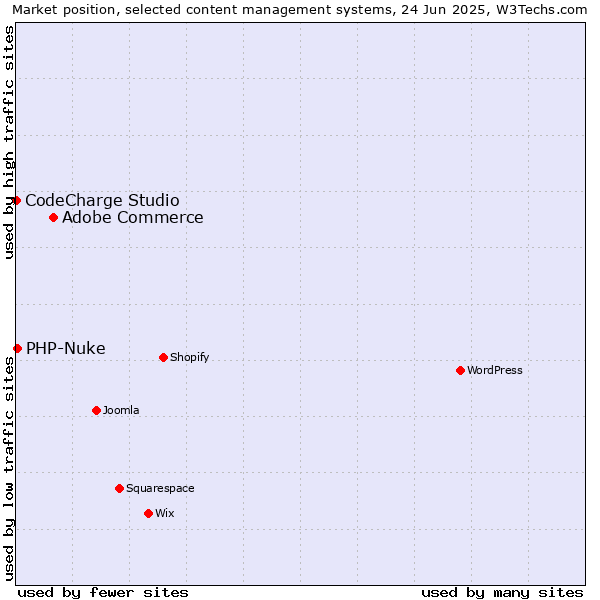600x600 pixels.
Task: Select the 'CodeCharge Studio' label text
Action: [102, 201]
